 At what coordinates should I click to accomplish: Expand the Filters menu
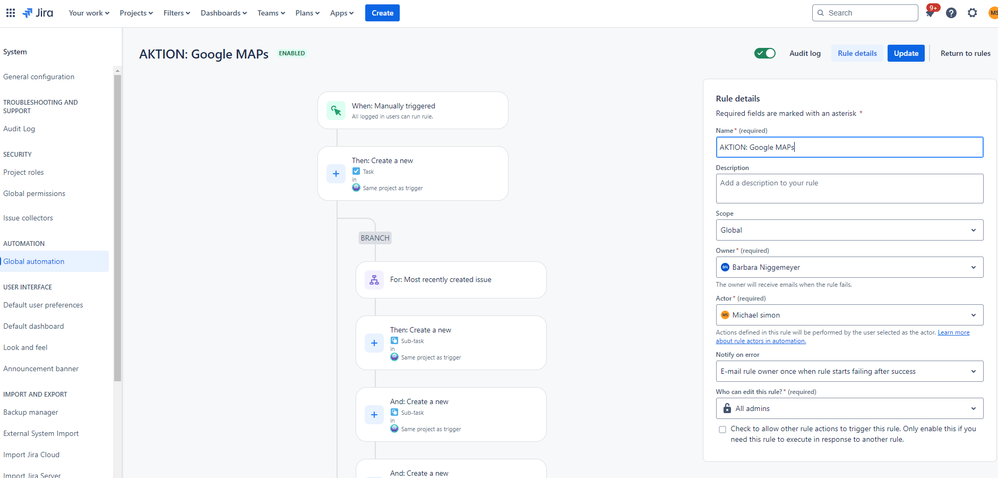(x=177, y=13)
